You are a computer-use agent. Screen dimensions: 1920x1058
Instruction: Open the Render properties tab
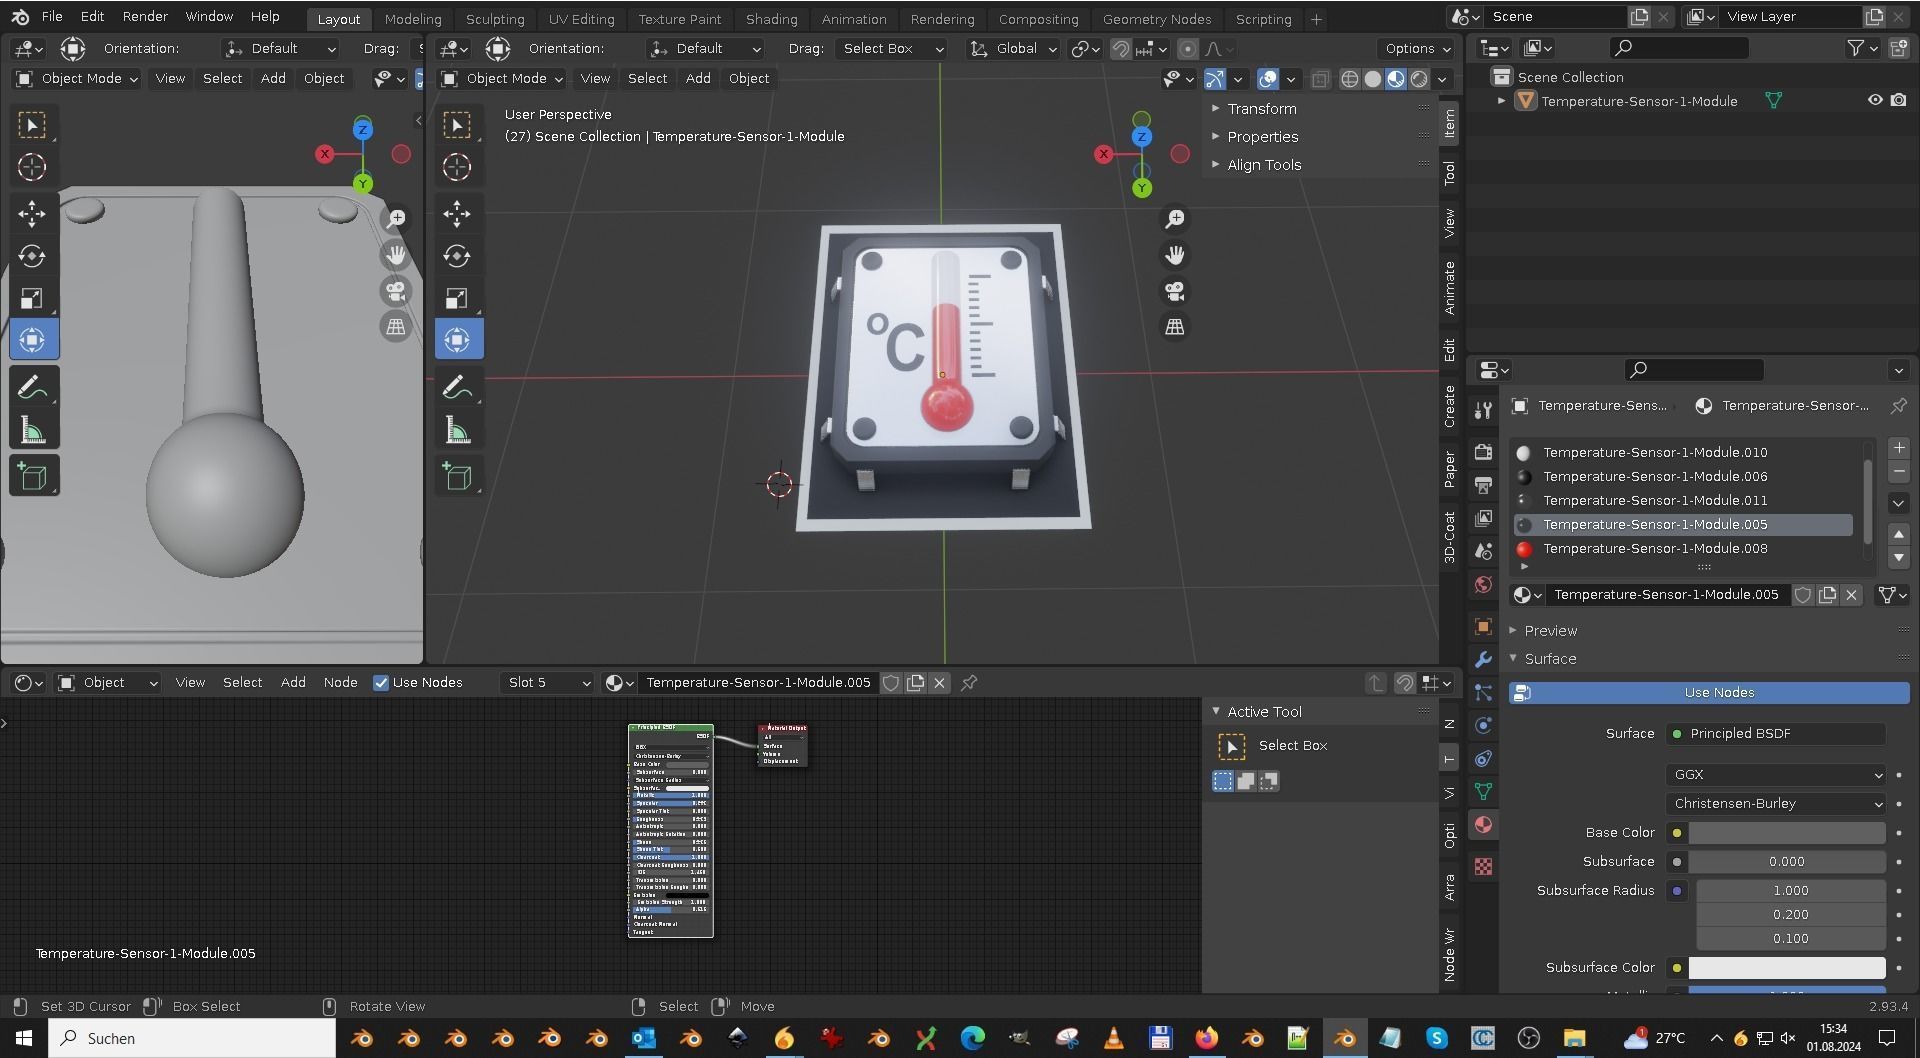1483,452
